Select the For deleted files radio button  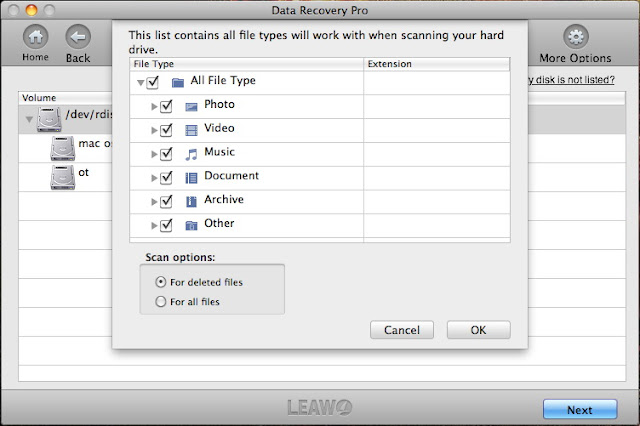[160, 282]
